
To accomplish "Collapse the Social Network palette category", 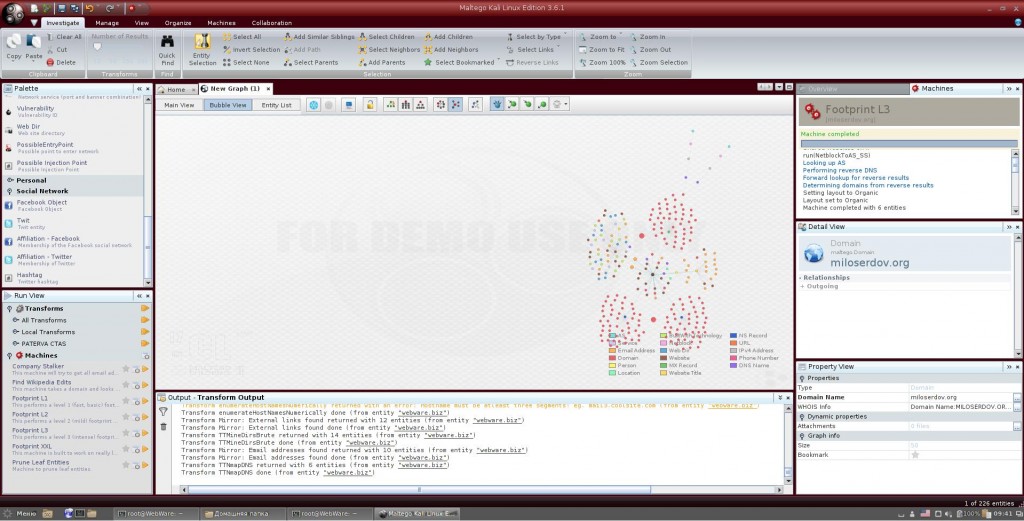I will [10, 191].
